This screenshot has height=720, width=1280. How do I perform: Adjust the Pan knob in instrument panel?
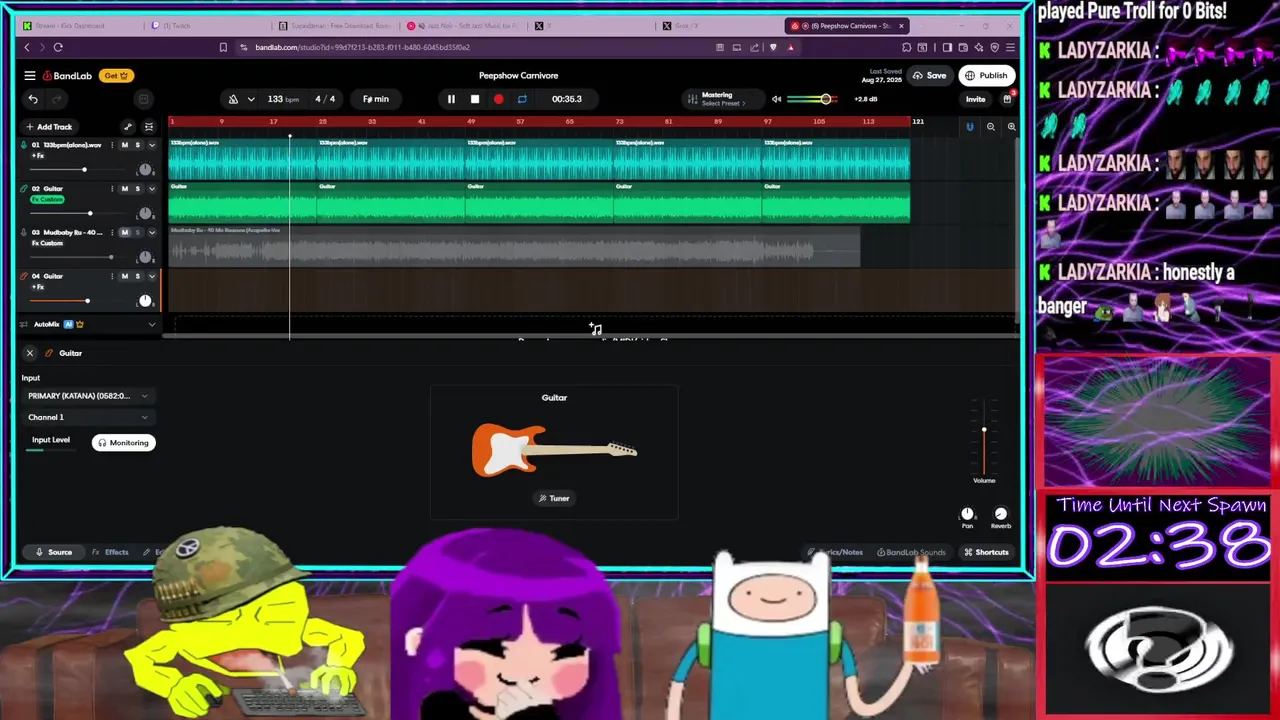tap(967, 514)
